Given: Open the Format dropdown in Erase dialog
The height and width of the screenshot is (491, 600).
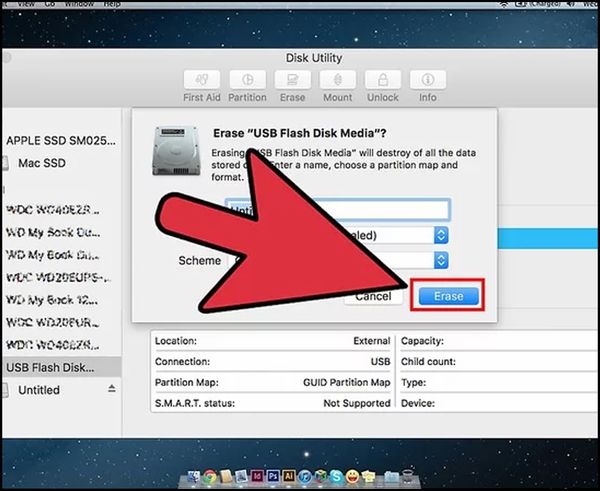Looking at the screenshot, I should click(441, 234).
